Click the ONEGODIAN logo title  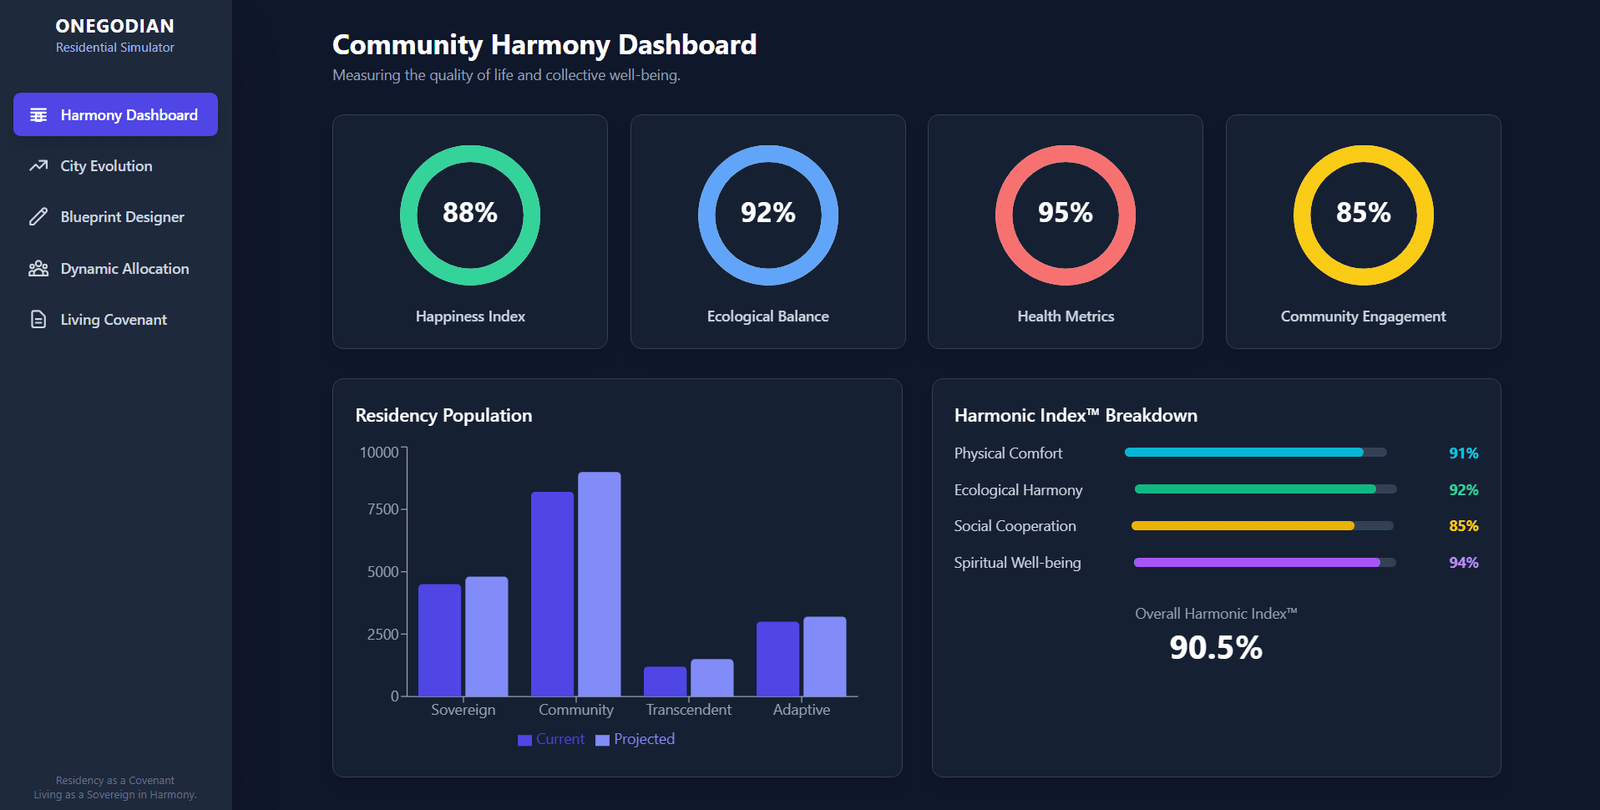114,26
